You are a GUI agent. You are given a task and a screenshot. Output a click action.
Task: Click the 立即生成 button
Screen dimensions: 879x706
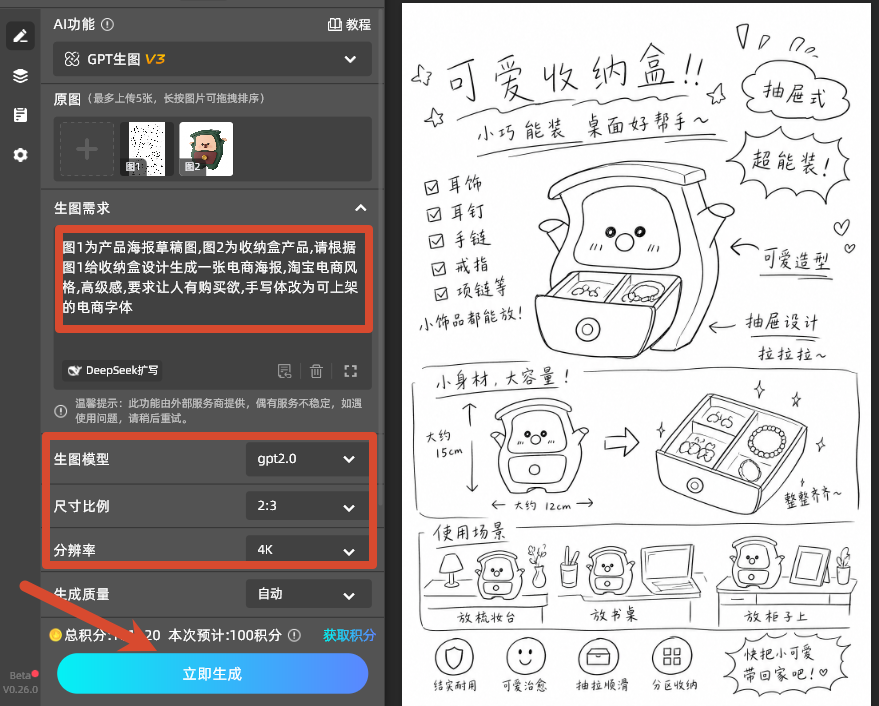pyautogui.click(x=212, y=673)
